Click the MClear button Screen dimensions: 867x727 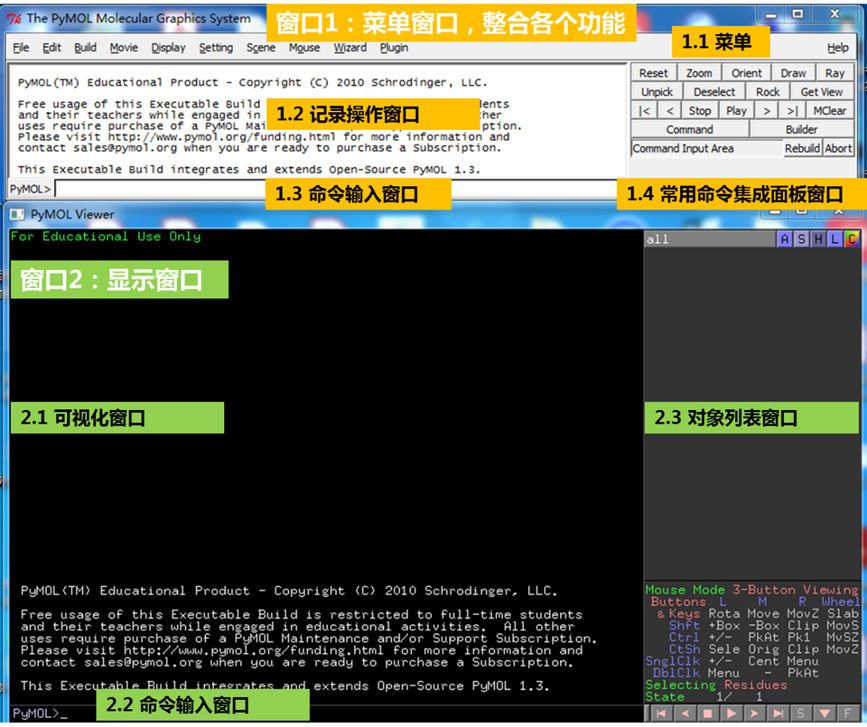coord(829,111)
